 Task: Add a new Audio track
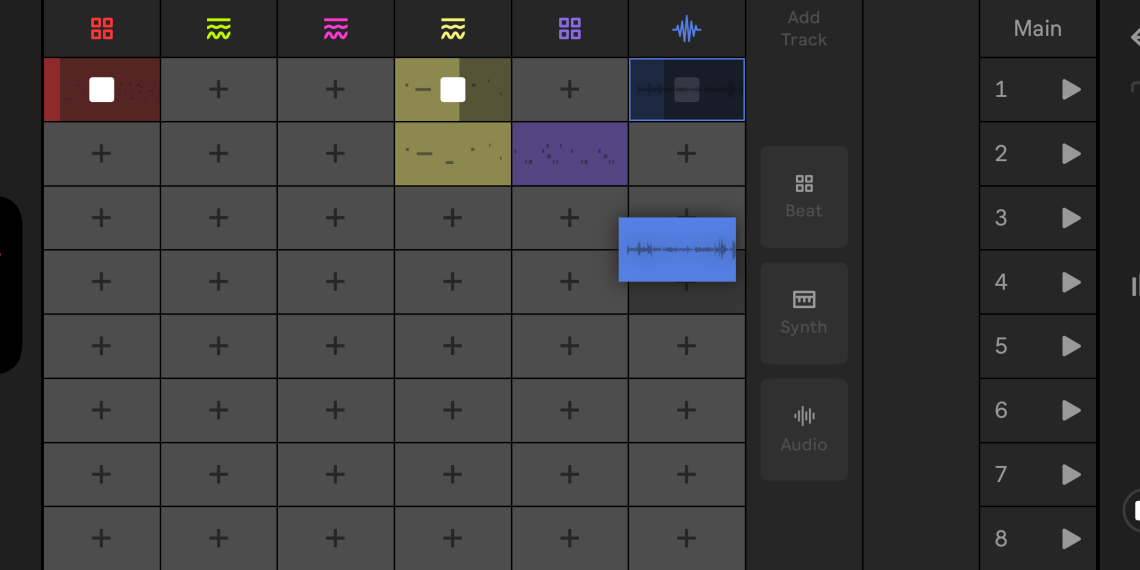[804, 430]
